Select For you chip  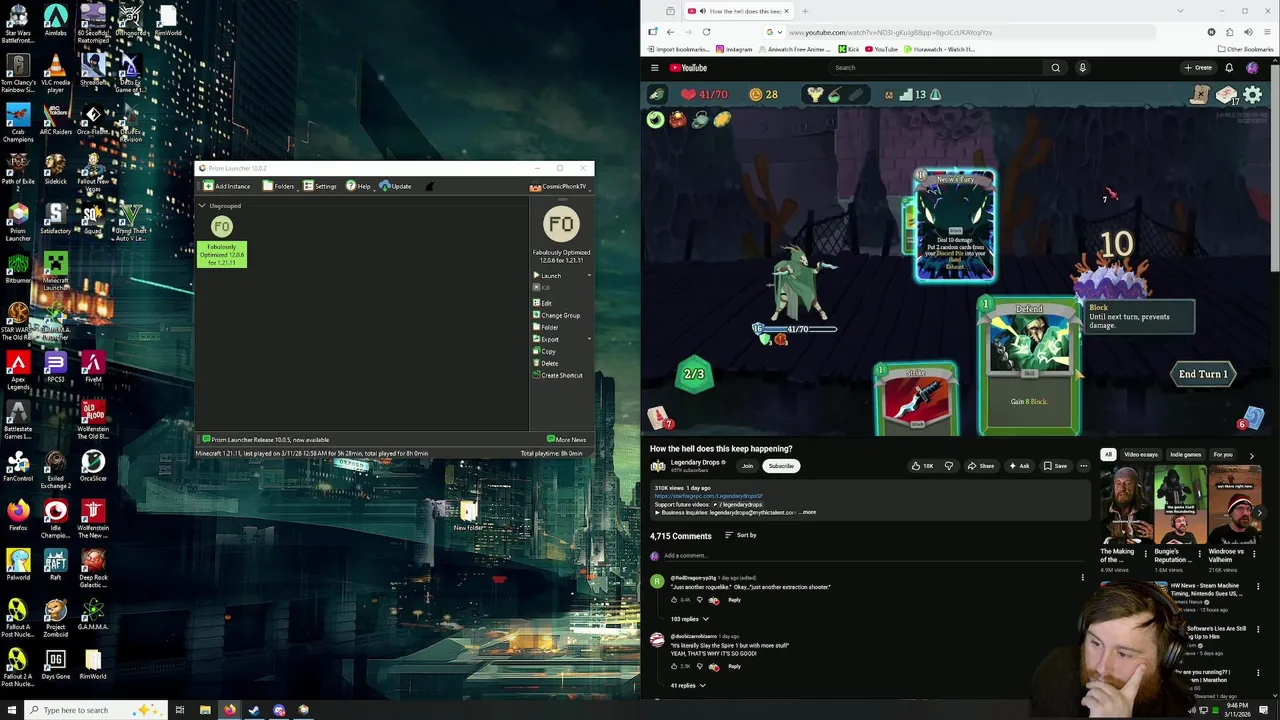1223,455
